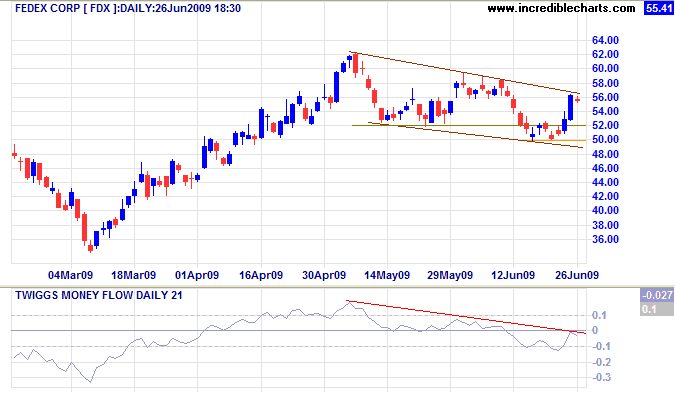675x395 pixels.
Task: Select the 60.00 price axis label
Action: (x=605, y=68)
